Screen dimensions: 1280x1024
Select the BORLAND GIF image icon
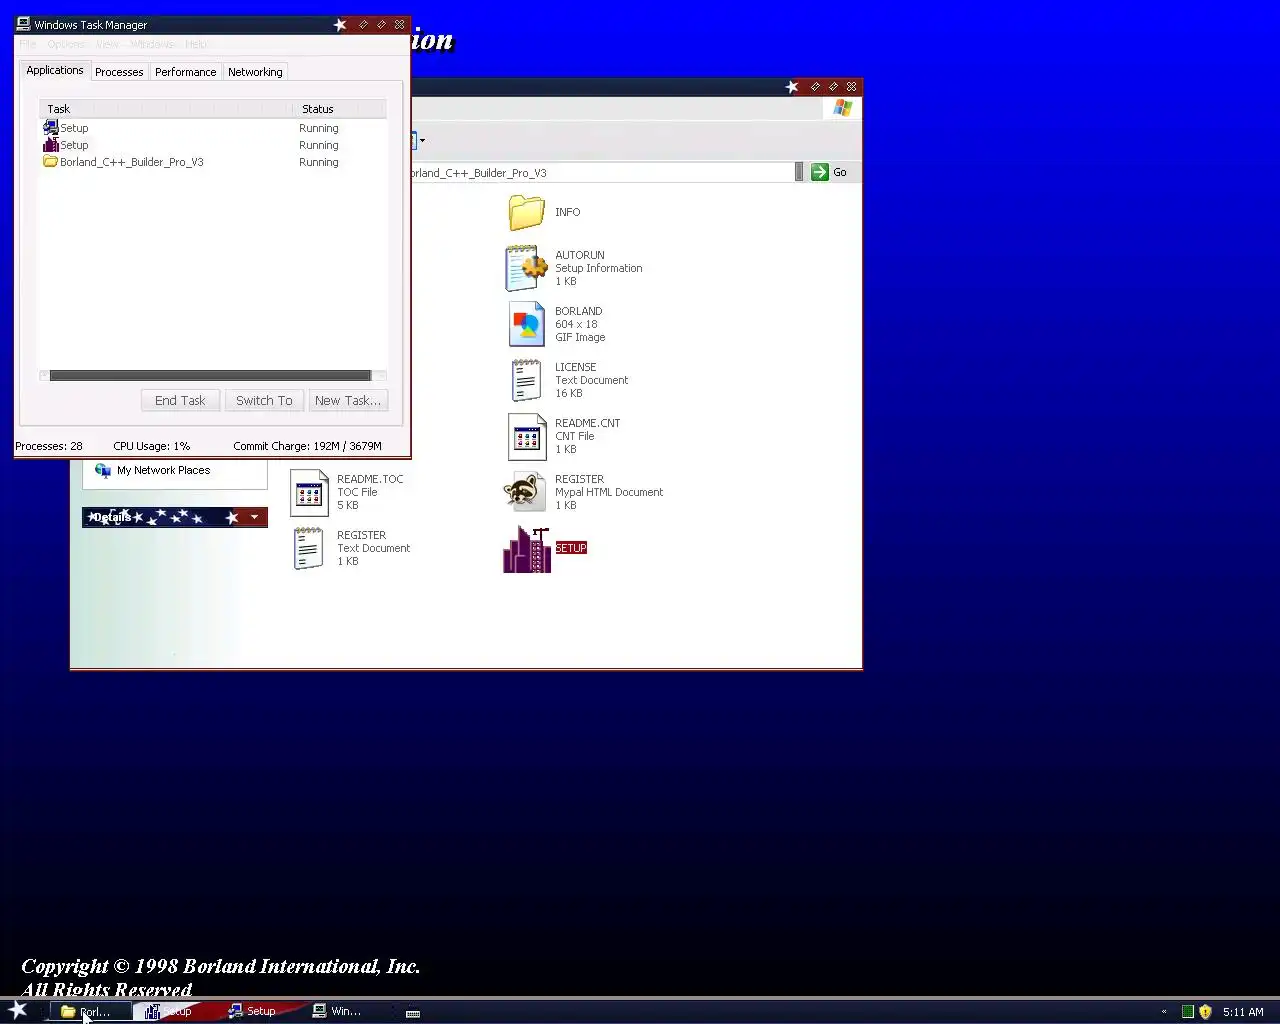pos(526,324)
